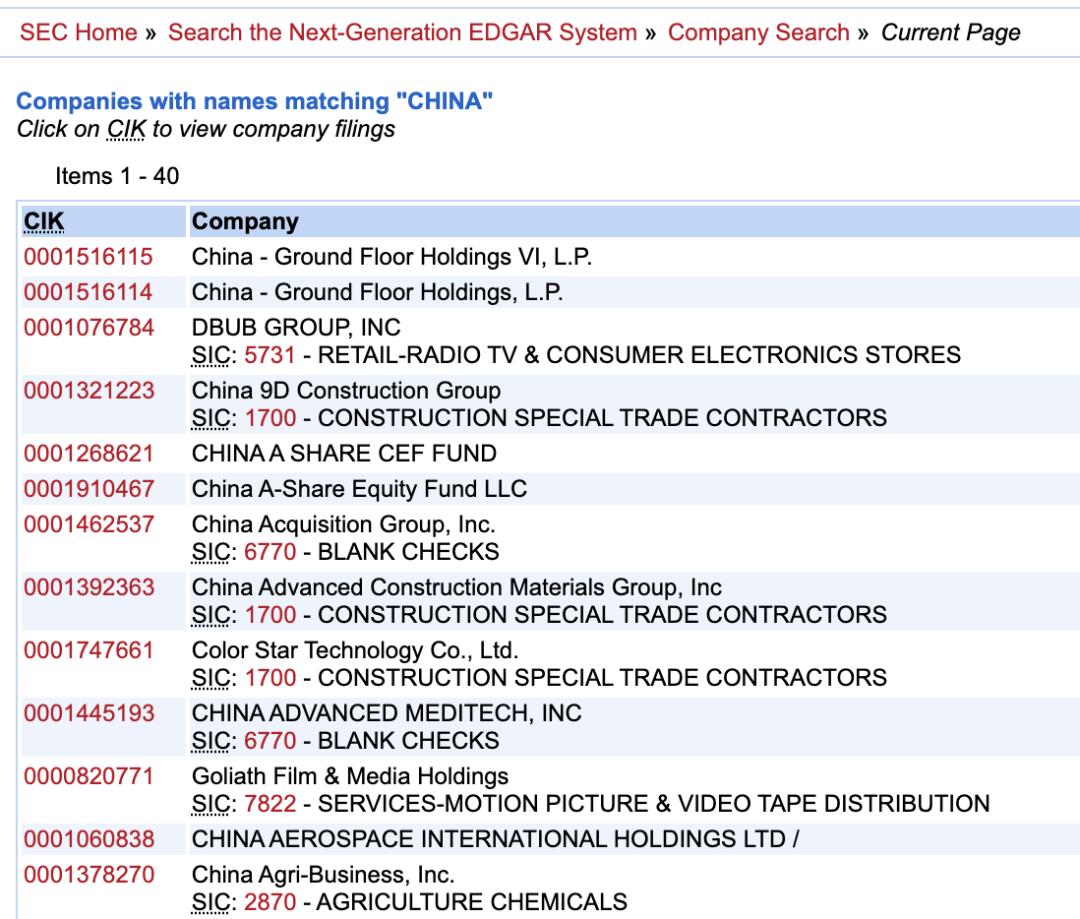Image resolution: width=1080 pixels, height=919 pixels.
Task: Open CIK 0001392363 filings
Action: (88, 585)
